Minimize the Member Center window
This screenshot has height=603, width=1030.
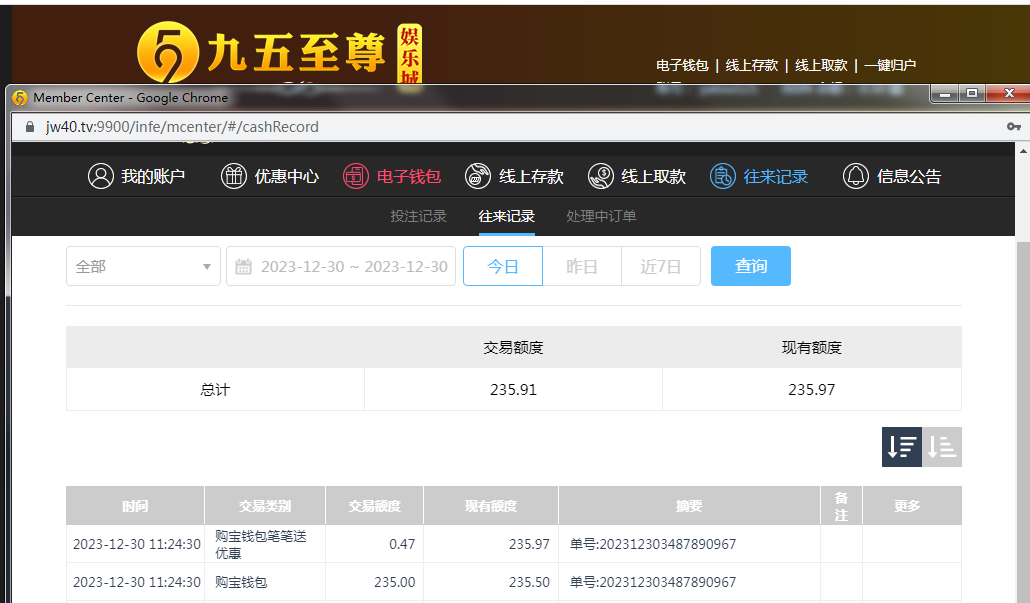[945, 93]
